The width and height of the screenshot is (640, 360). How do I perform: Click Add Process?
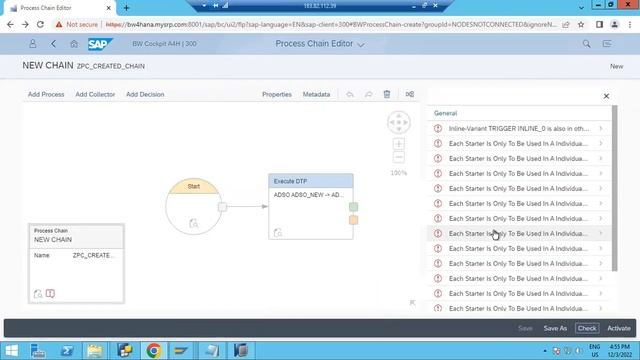click(x=46, y=94)
